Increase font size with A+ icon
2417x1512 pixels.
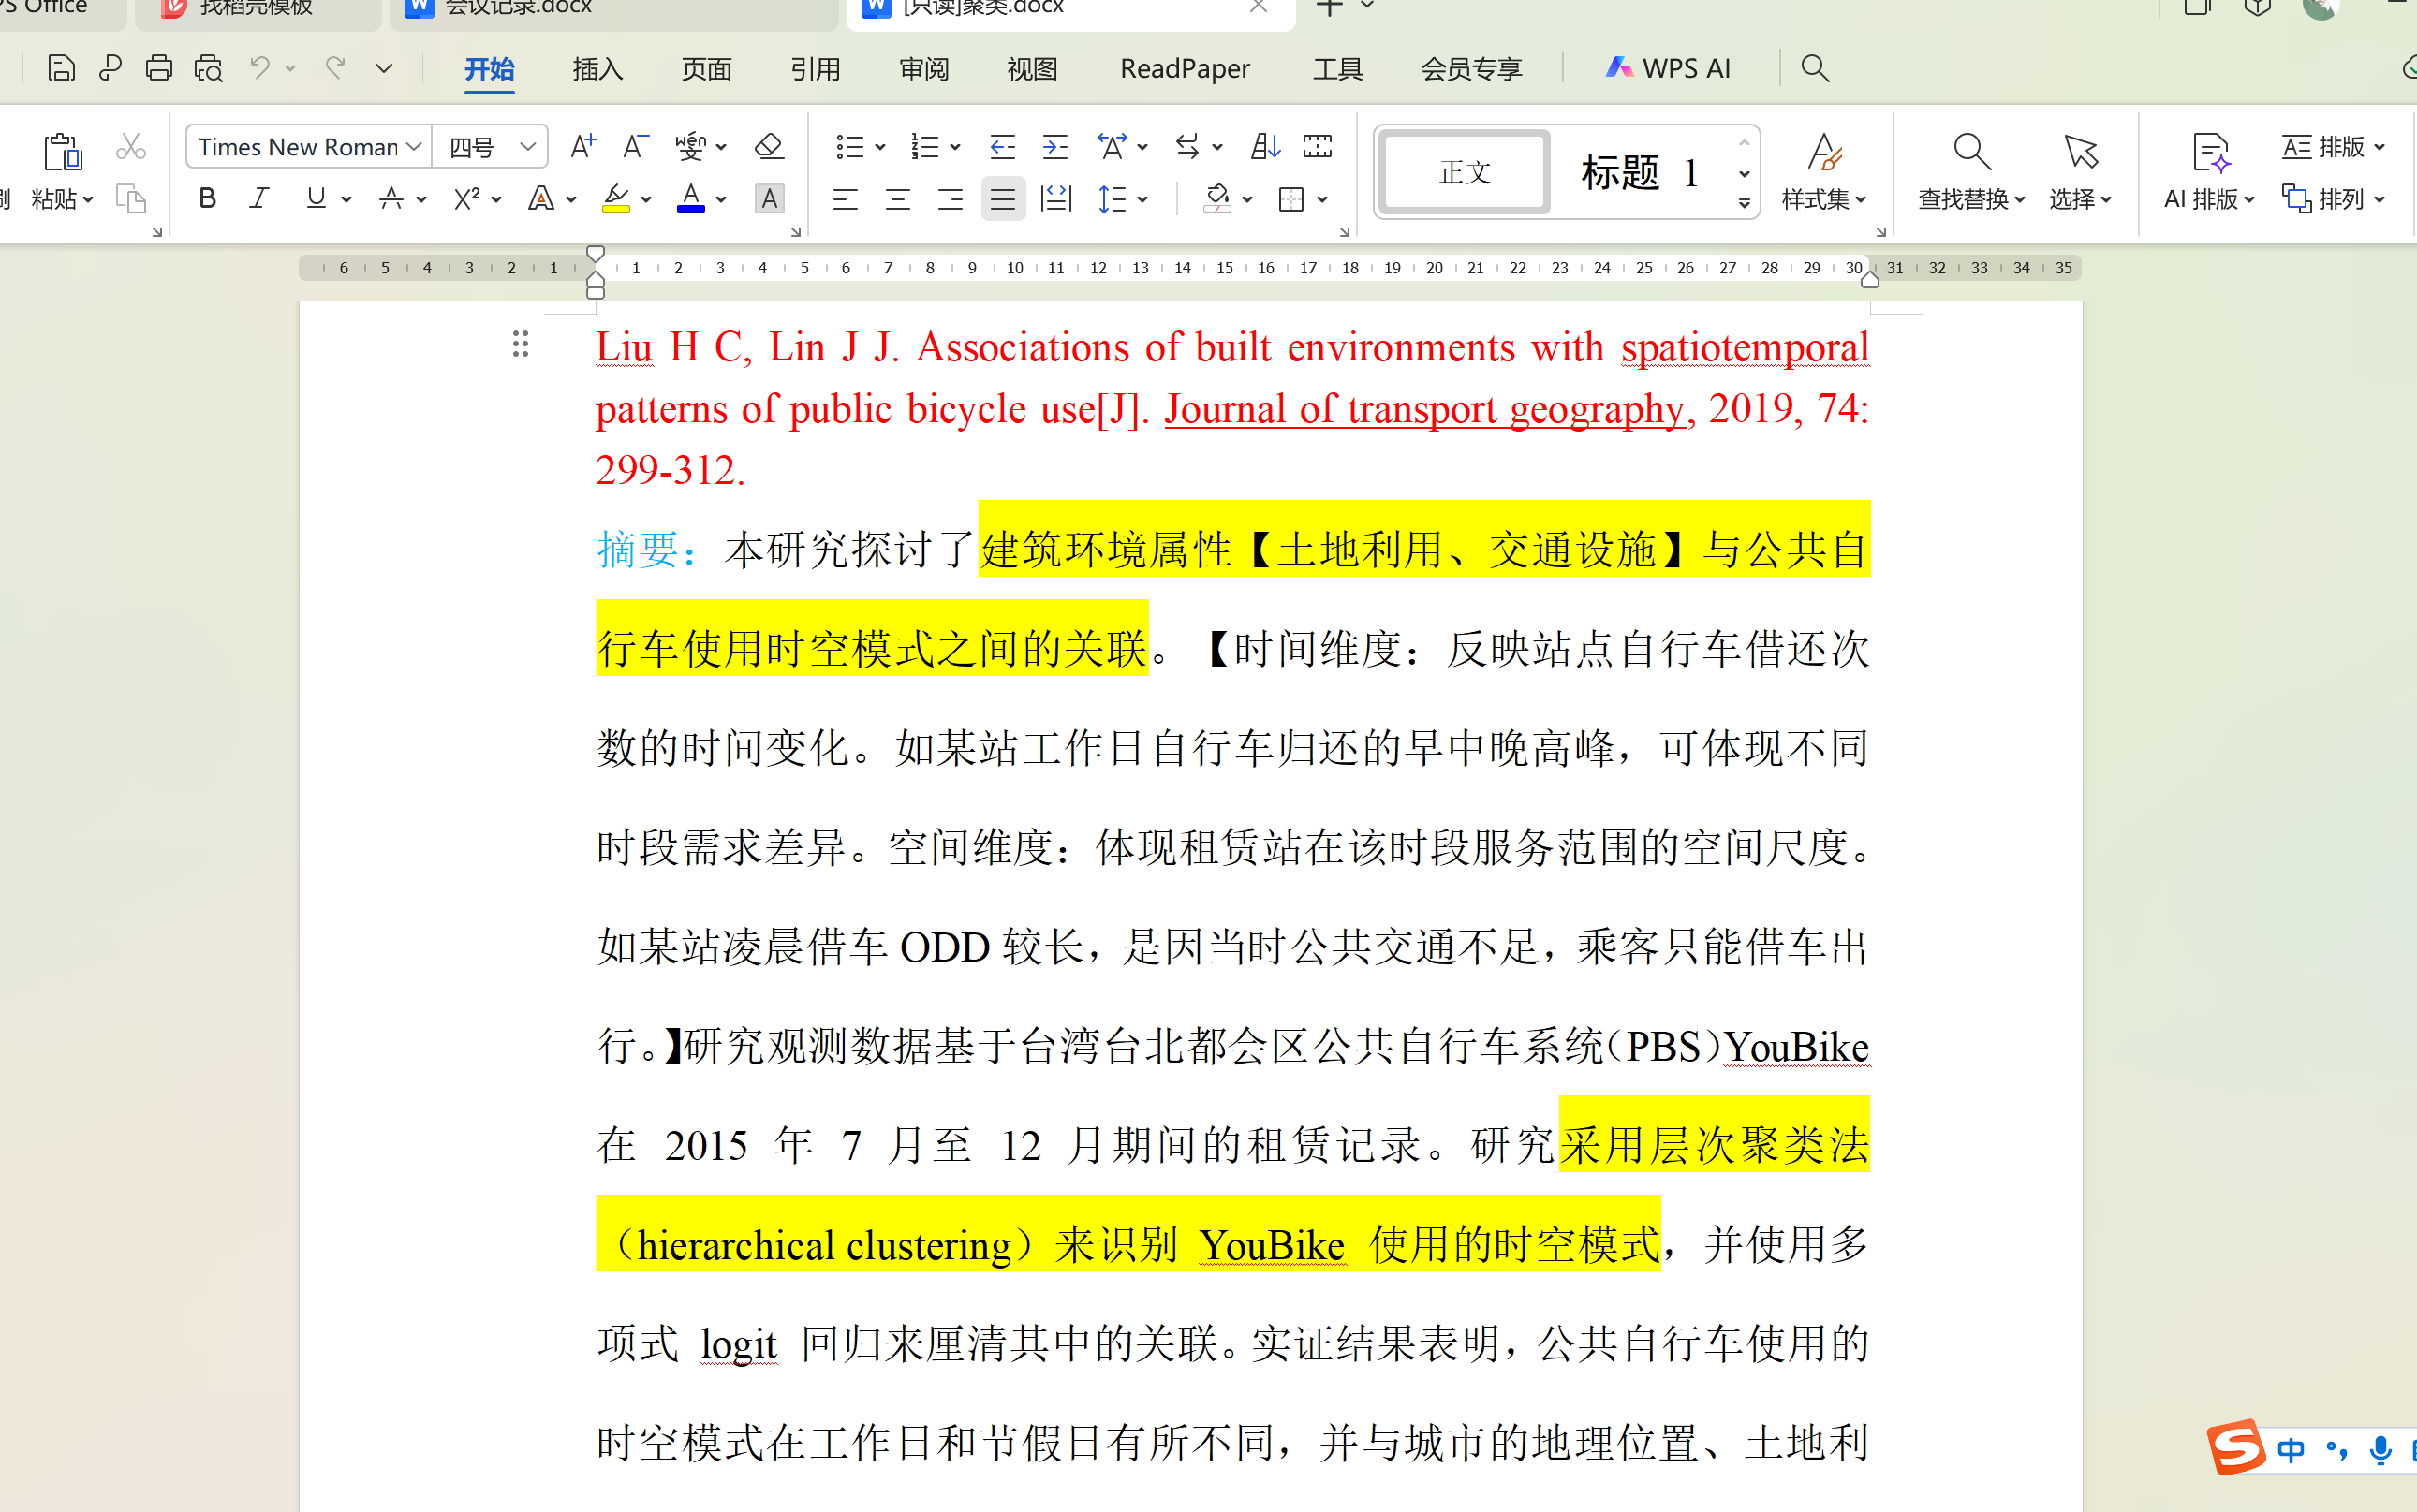click(582, 147)
